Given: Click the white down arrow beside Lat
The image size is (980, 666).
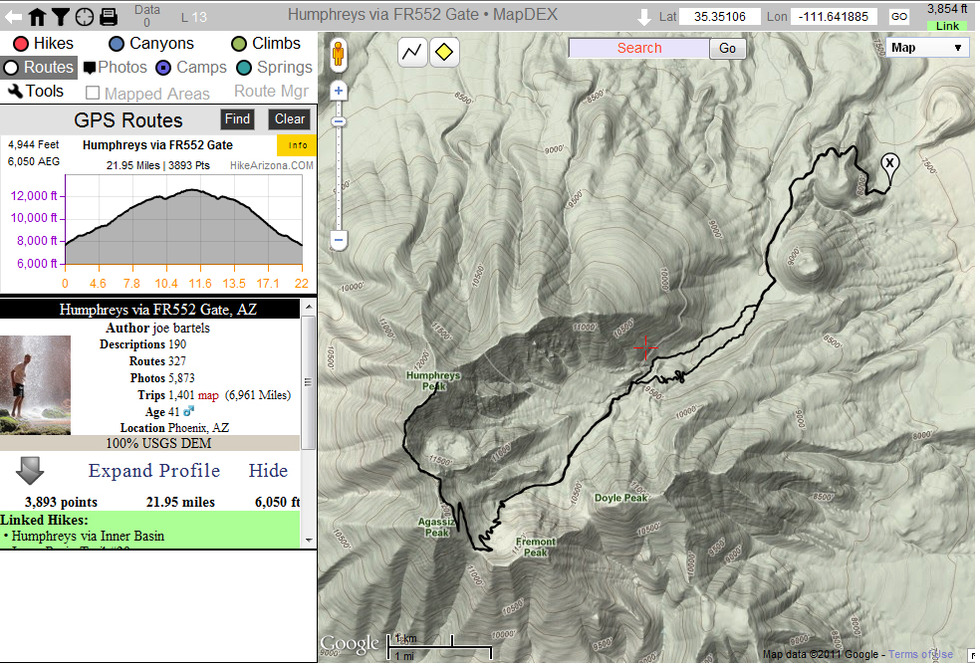Looking at the screenshot, I should click(644, 17).
